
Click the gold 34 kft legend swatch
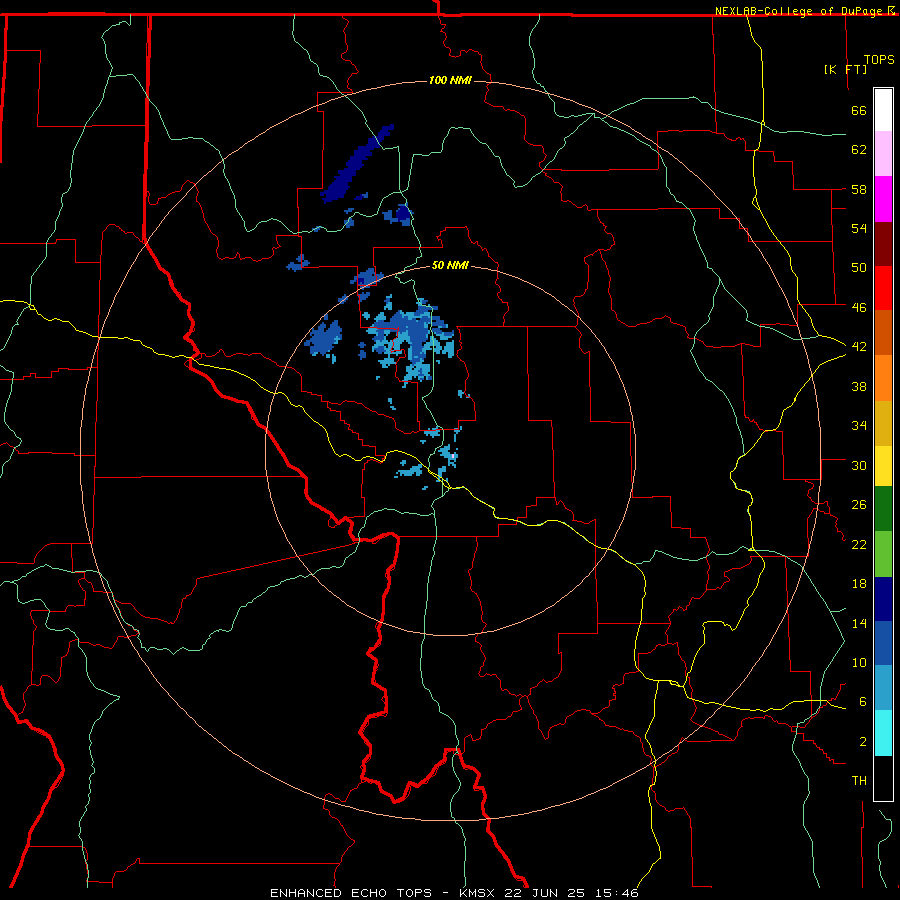883,422
